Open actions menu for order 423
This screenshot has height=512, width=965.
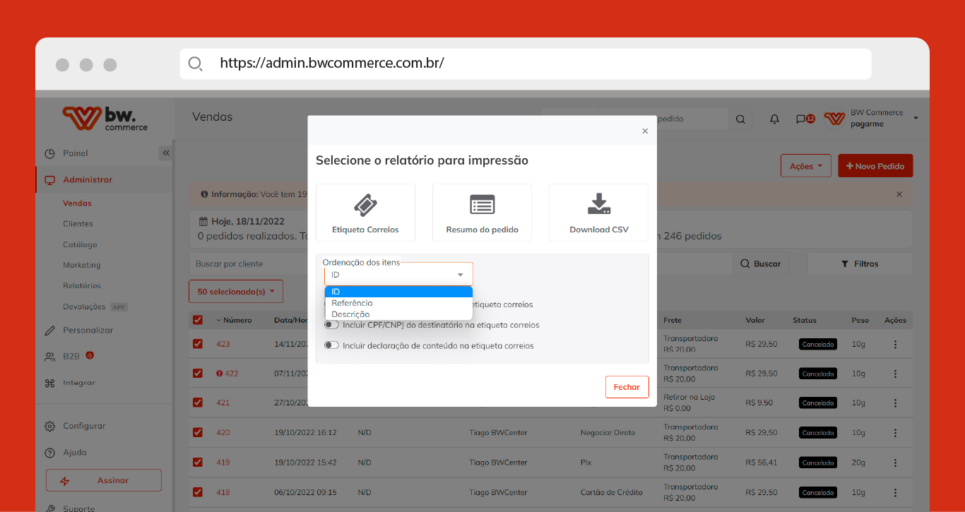point(895,345)
